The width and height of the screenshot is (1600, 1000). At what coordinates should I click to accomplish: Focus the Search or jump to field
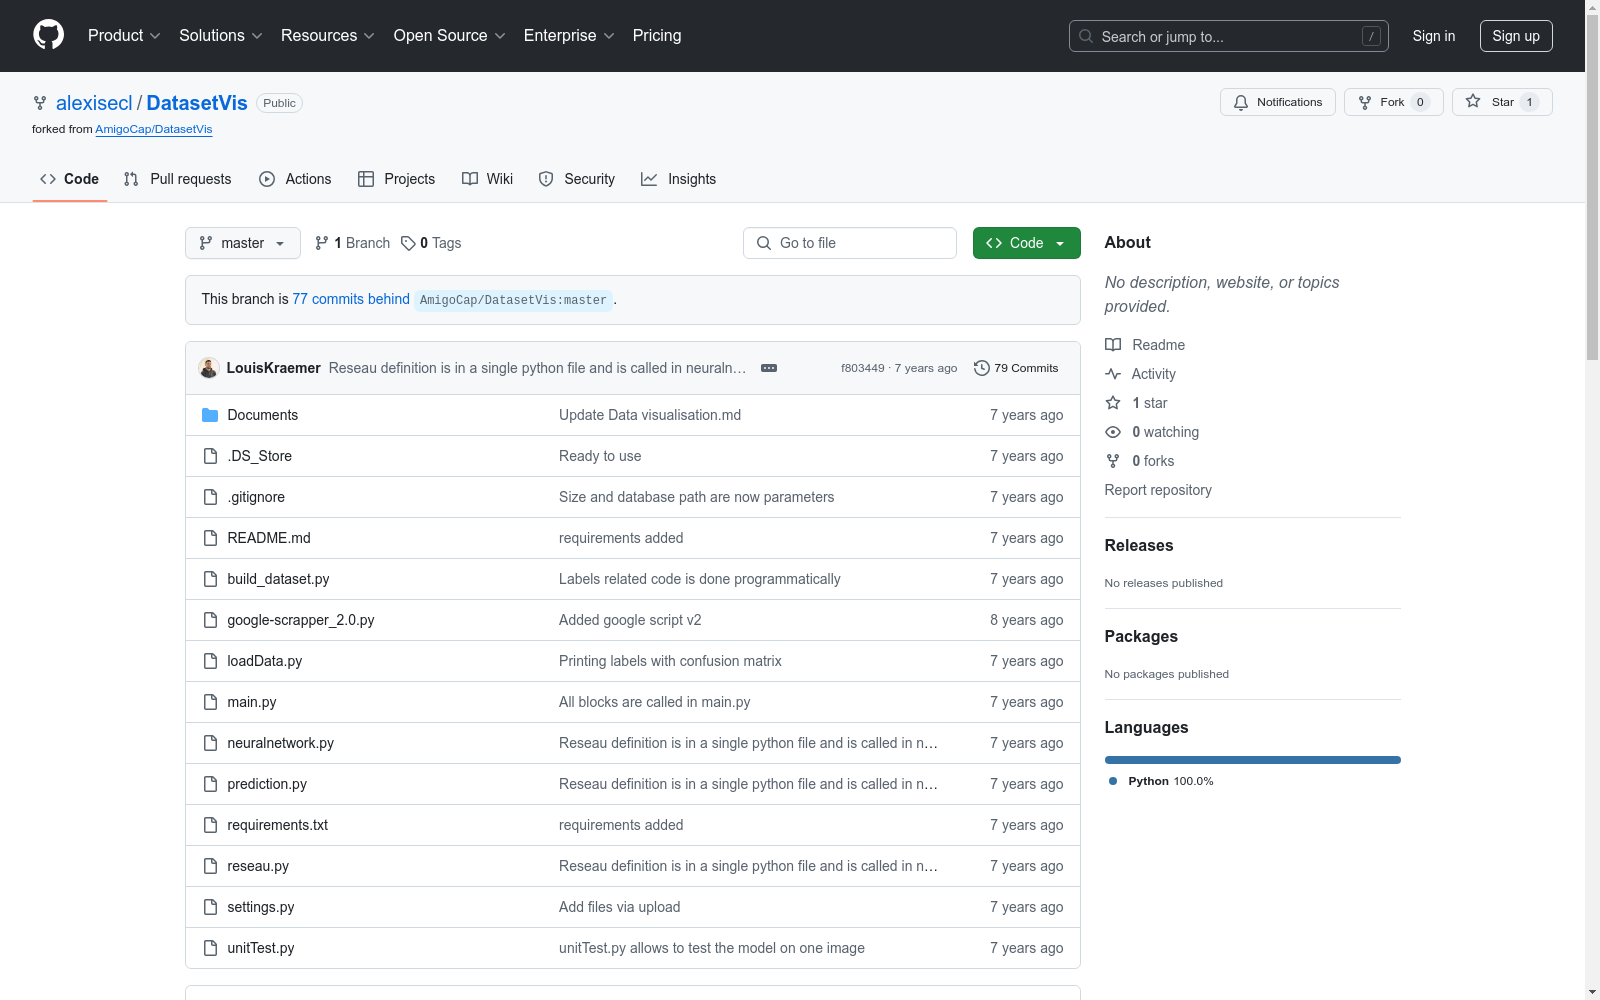click(1229, 36)
